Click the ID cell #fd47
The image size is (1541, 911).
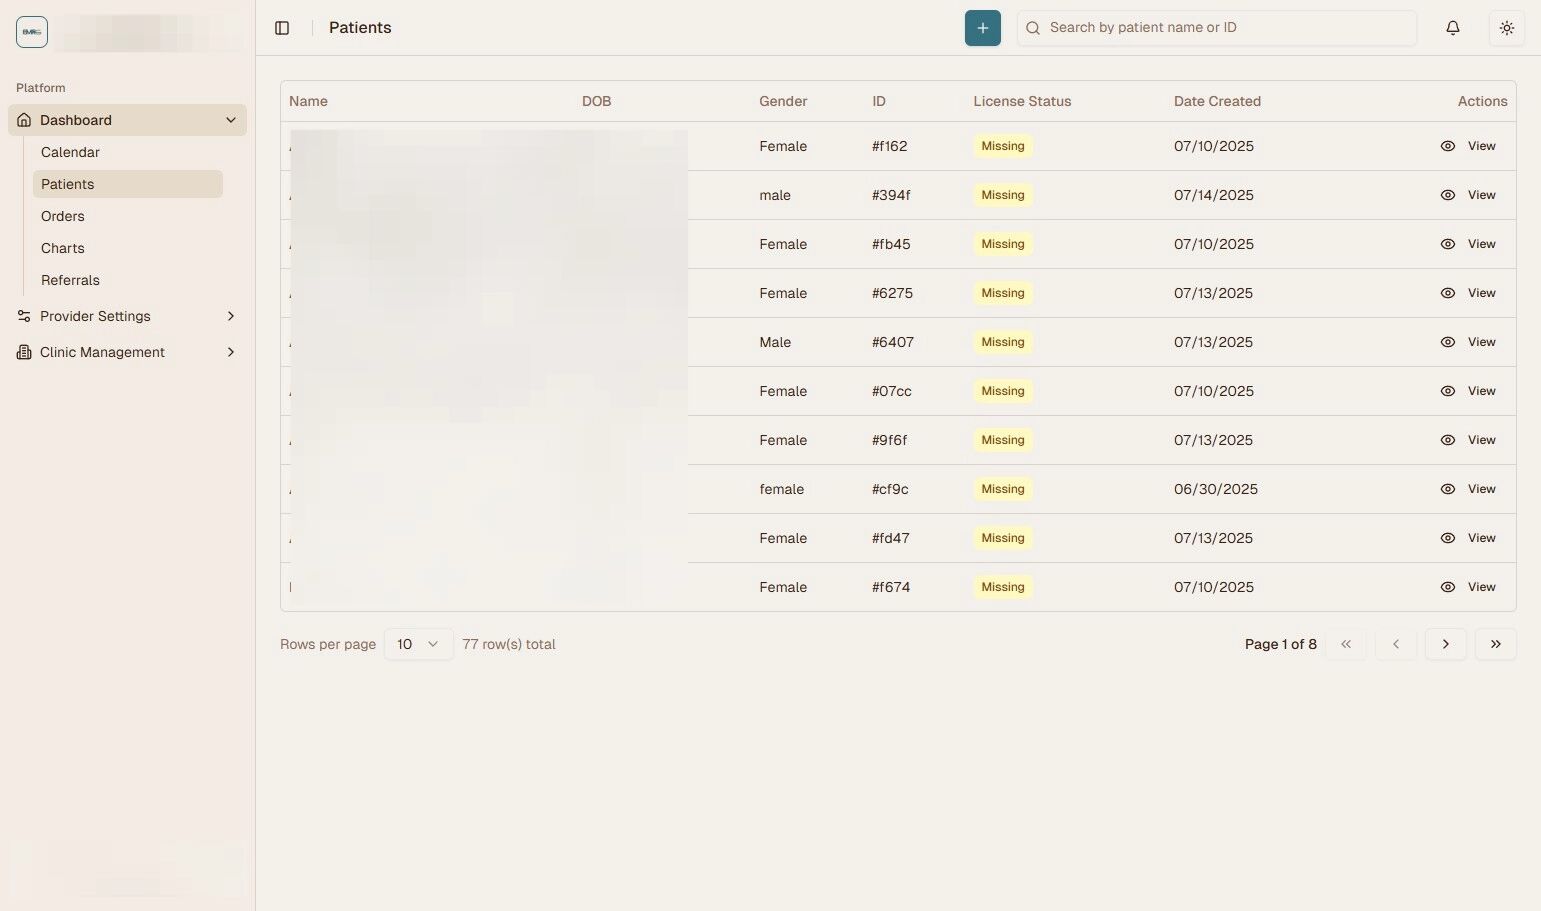[x=890, y=538]
